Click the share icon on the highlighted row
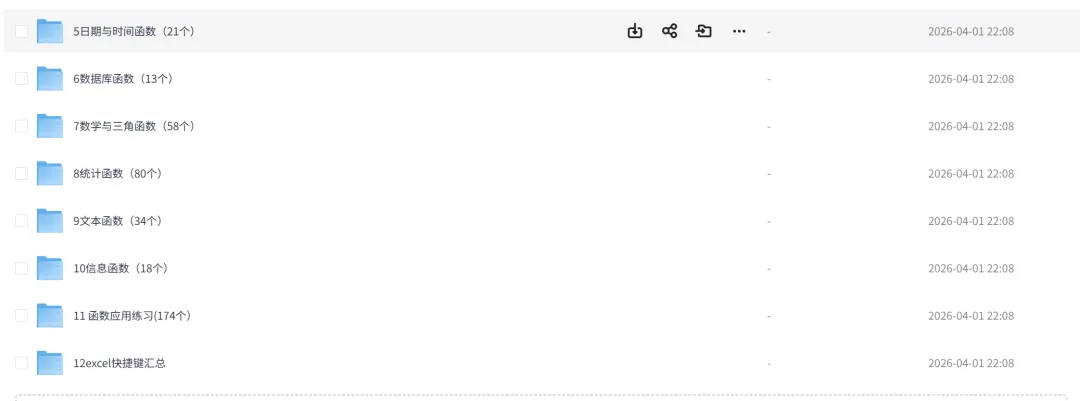This screenshot has height=401, width=1080. 669,31
